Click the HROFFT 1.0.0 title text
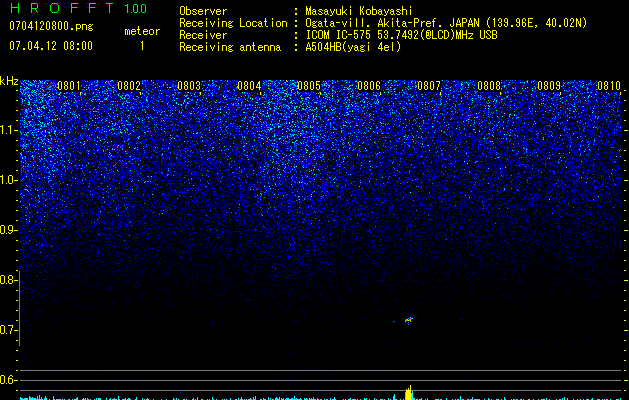Image resolution: width=629 pixels, height=400 pixels. 78,8
